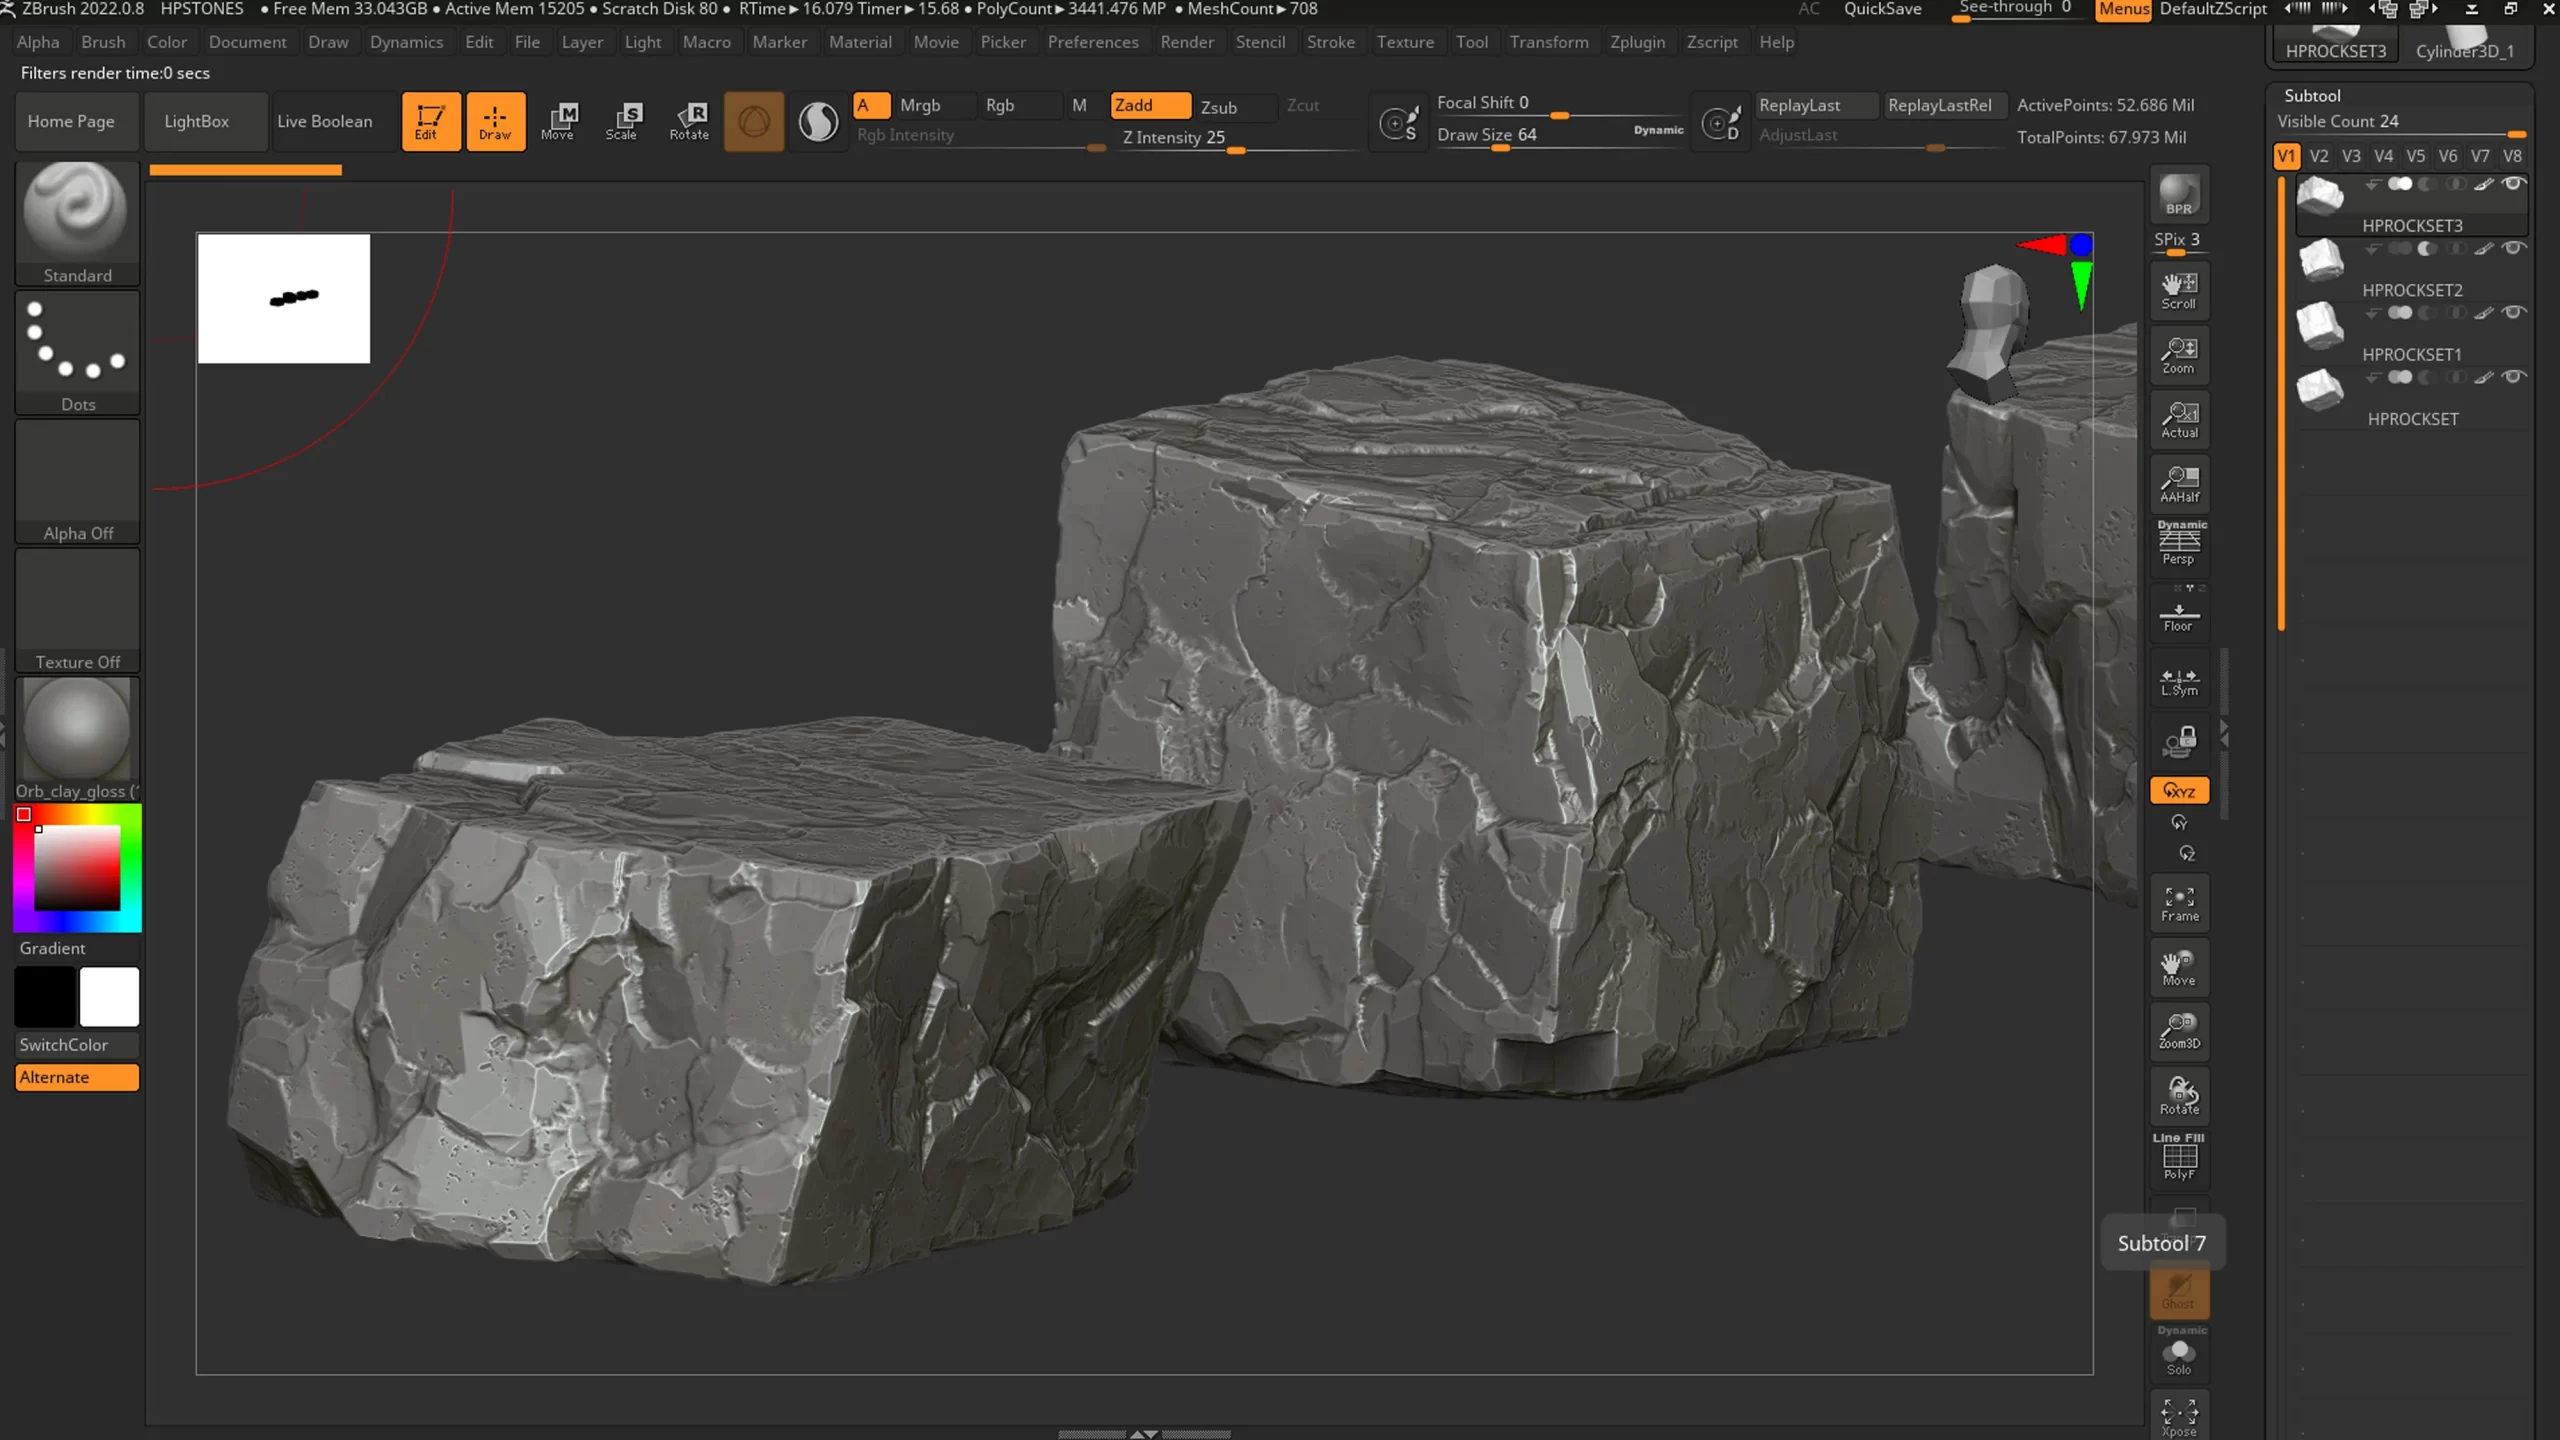Select the Move mode in top toolbar
Screen dimensions: 2560x1440
click(558, 121)
